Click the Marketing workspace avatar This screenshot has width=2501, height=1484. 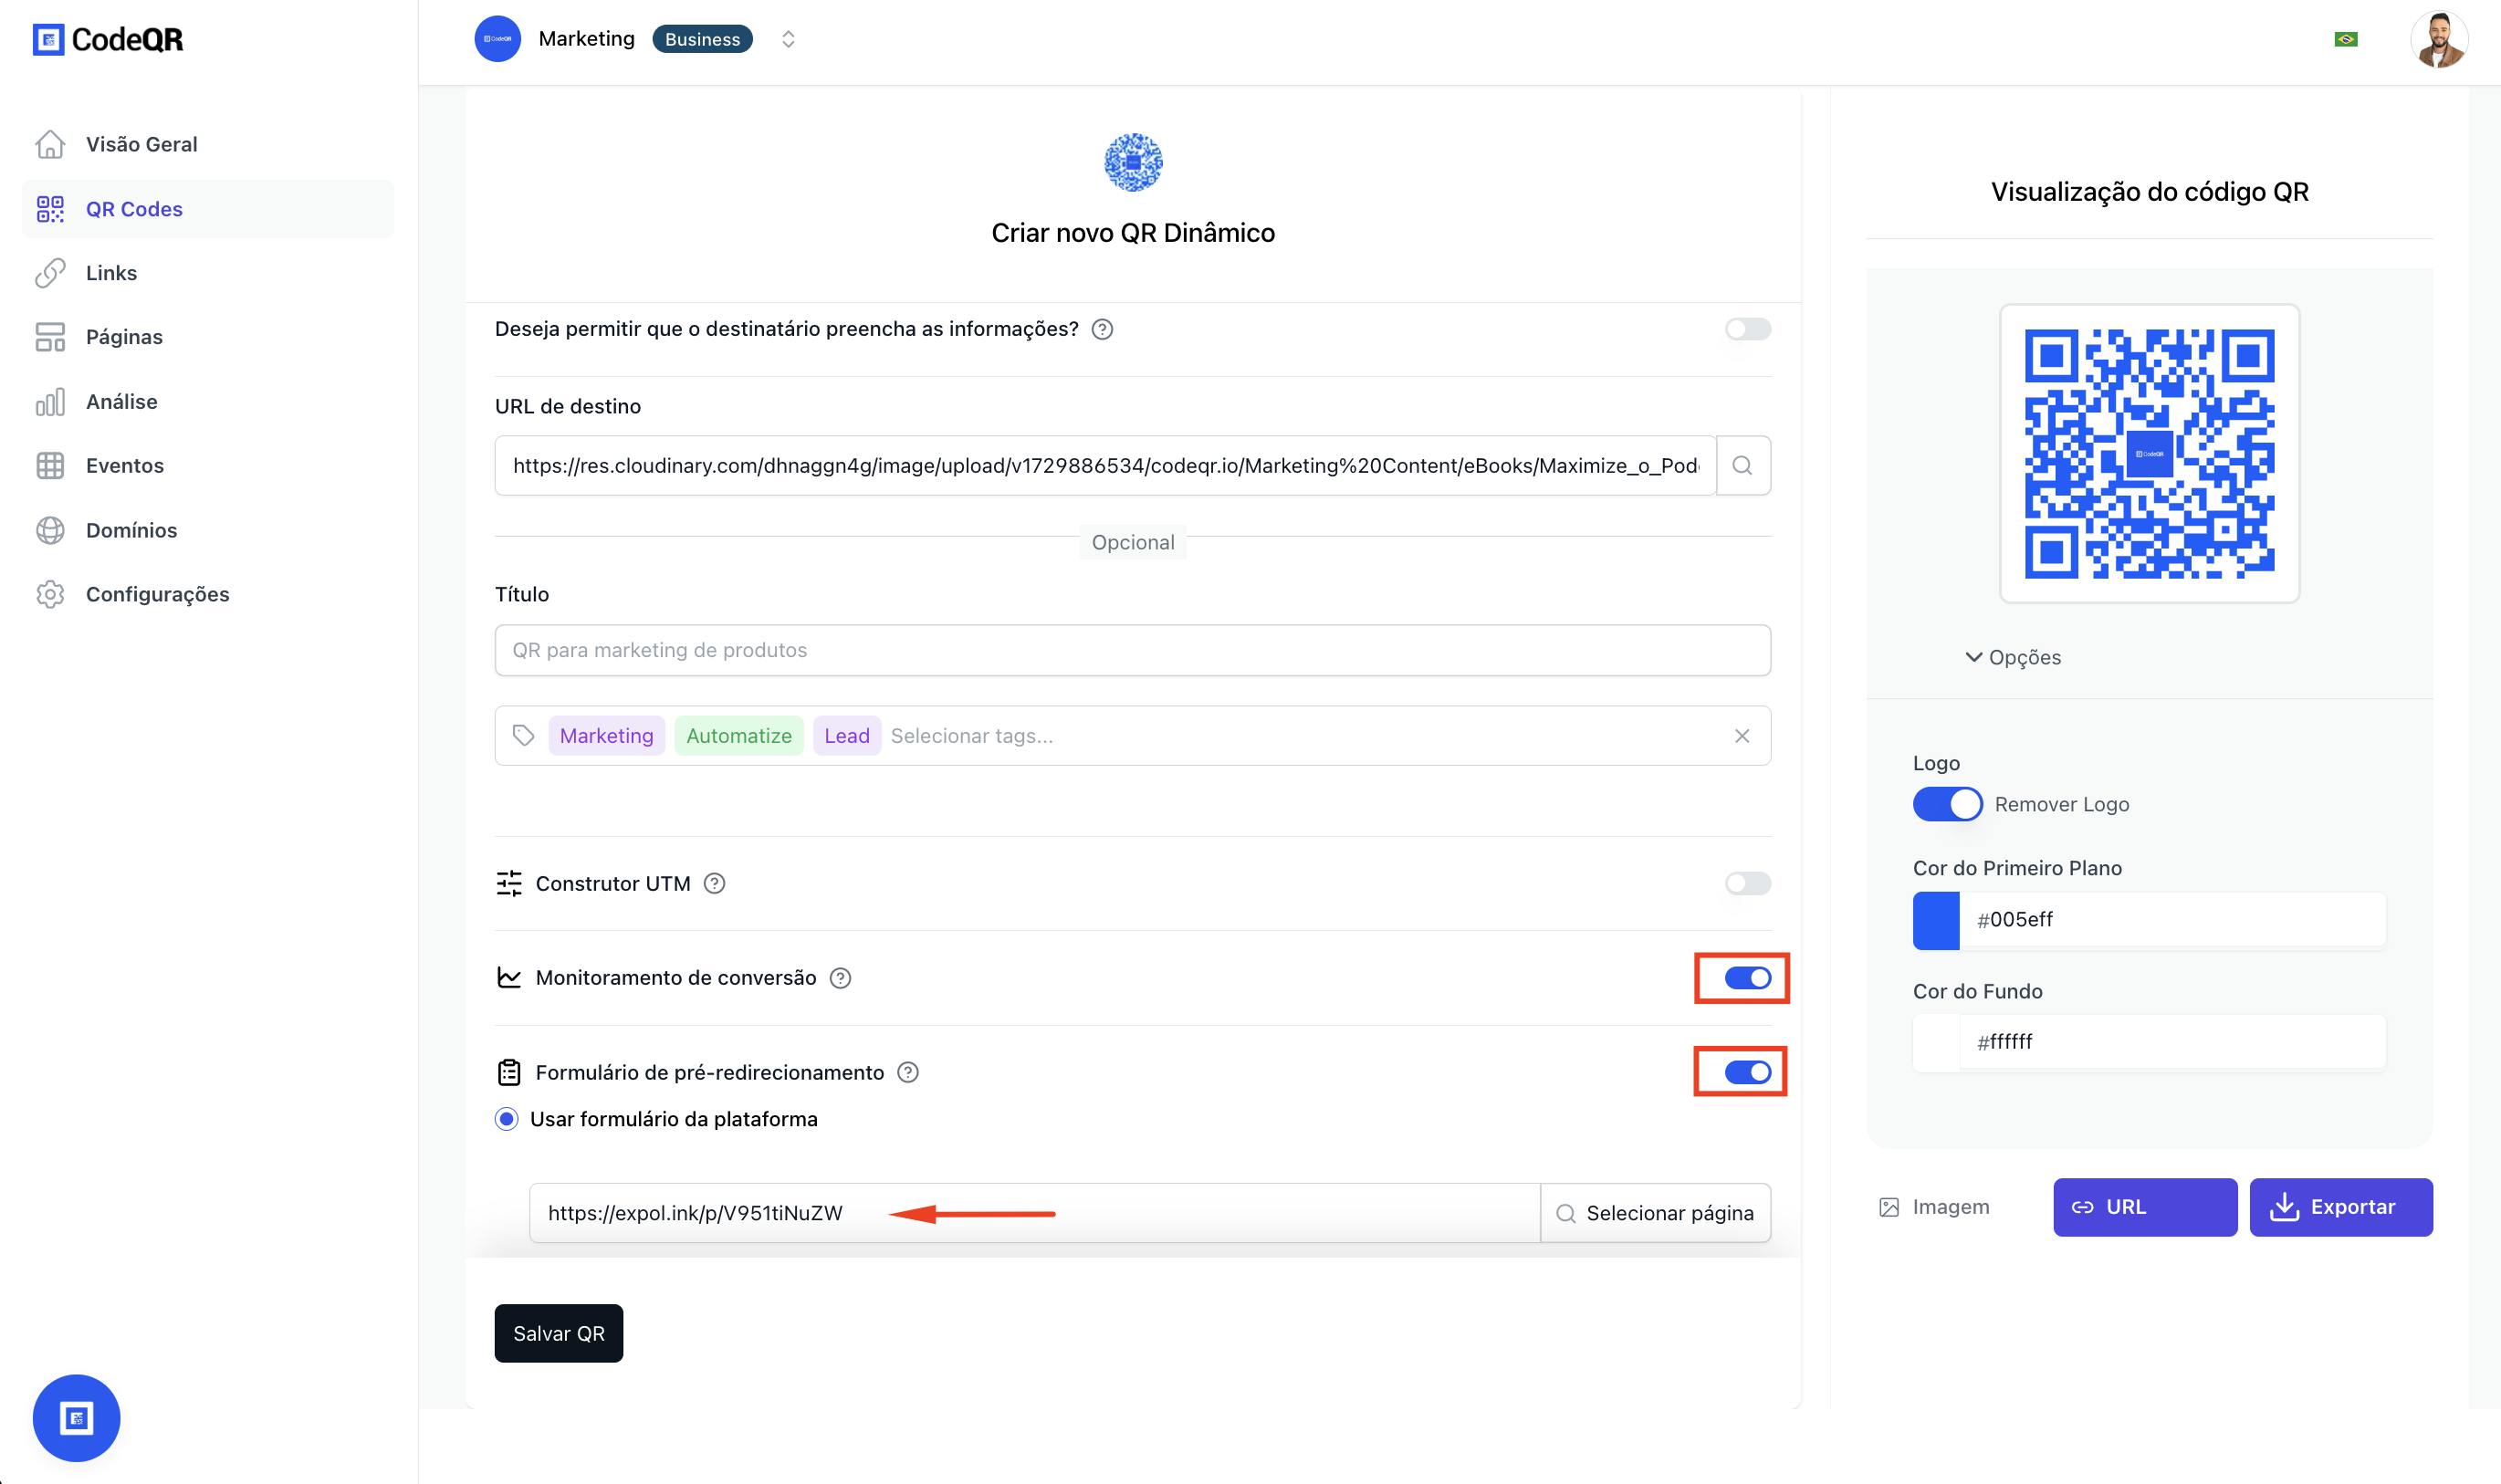pos(497,39)
